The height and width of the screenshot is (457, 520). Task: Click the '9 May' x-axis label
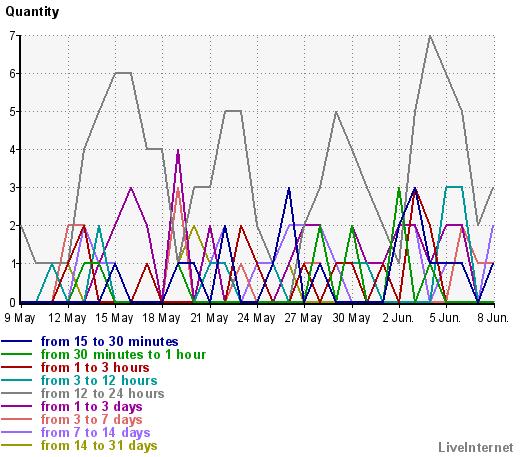(20, 318)
